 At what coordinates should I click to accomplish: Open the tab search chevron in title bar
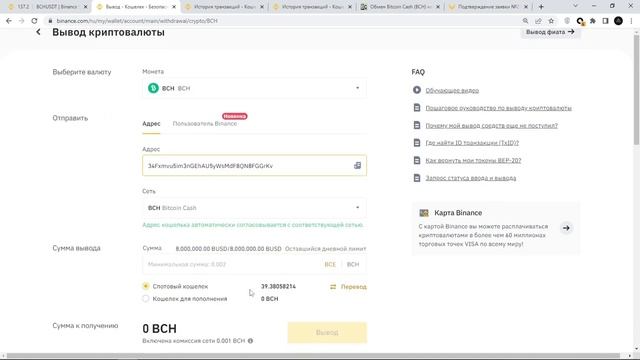[x=576, y=6]
